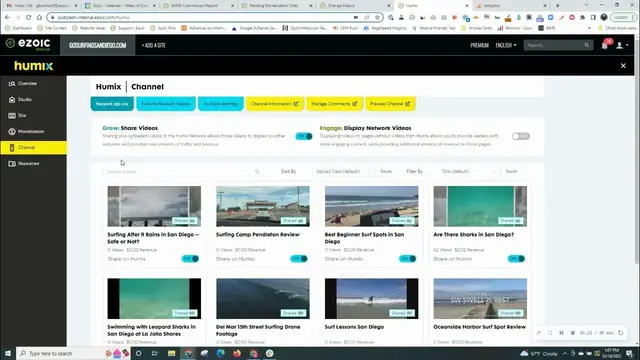The width and height of the screenshot is (640, 360).
Task: Toggle Engage: Display Network Videos switch
Action: [x=521, y=136]
